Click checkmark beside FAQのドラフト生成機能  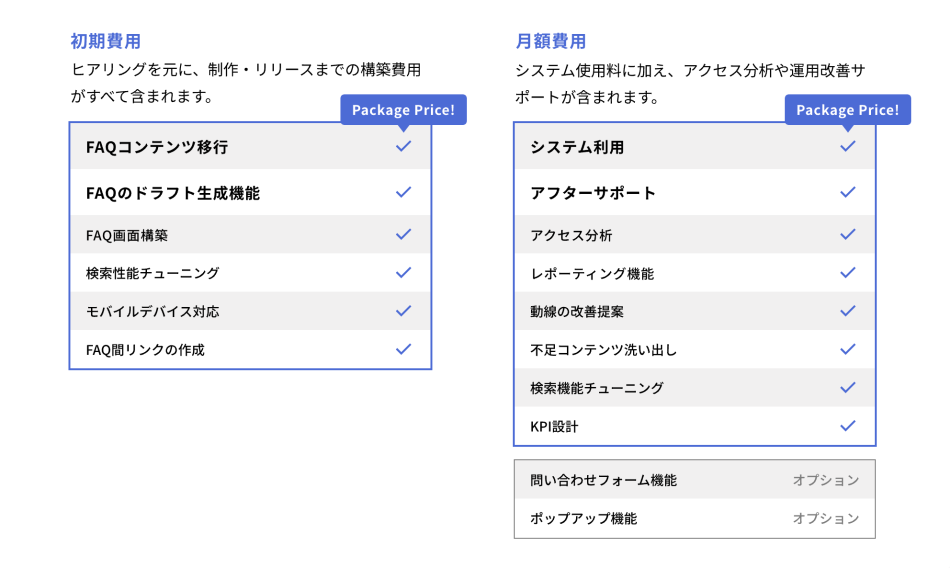(403, 192)
